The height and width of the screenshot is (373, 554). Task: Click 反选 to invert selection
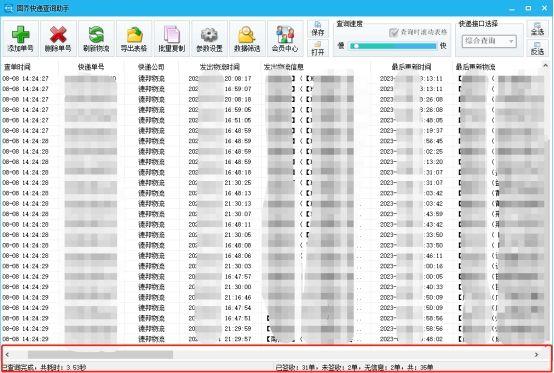pos(537,48)
